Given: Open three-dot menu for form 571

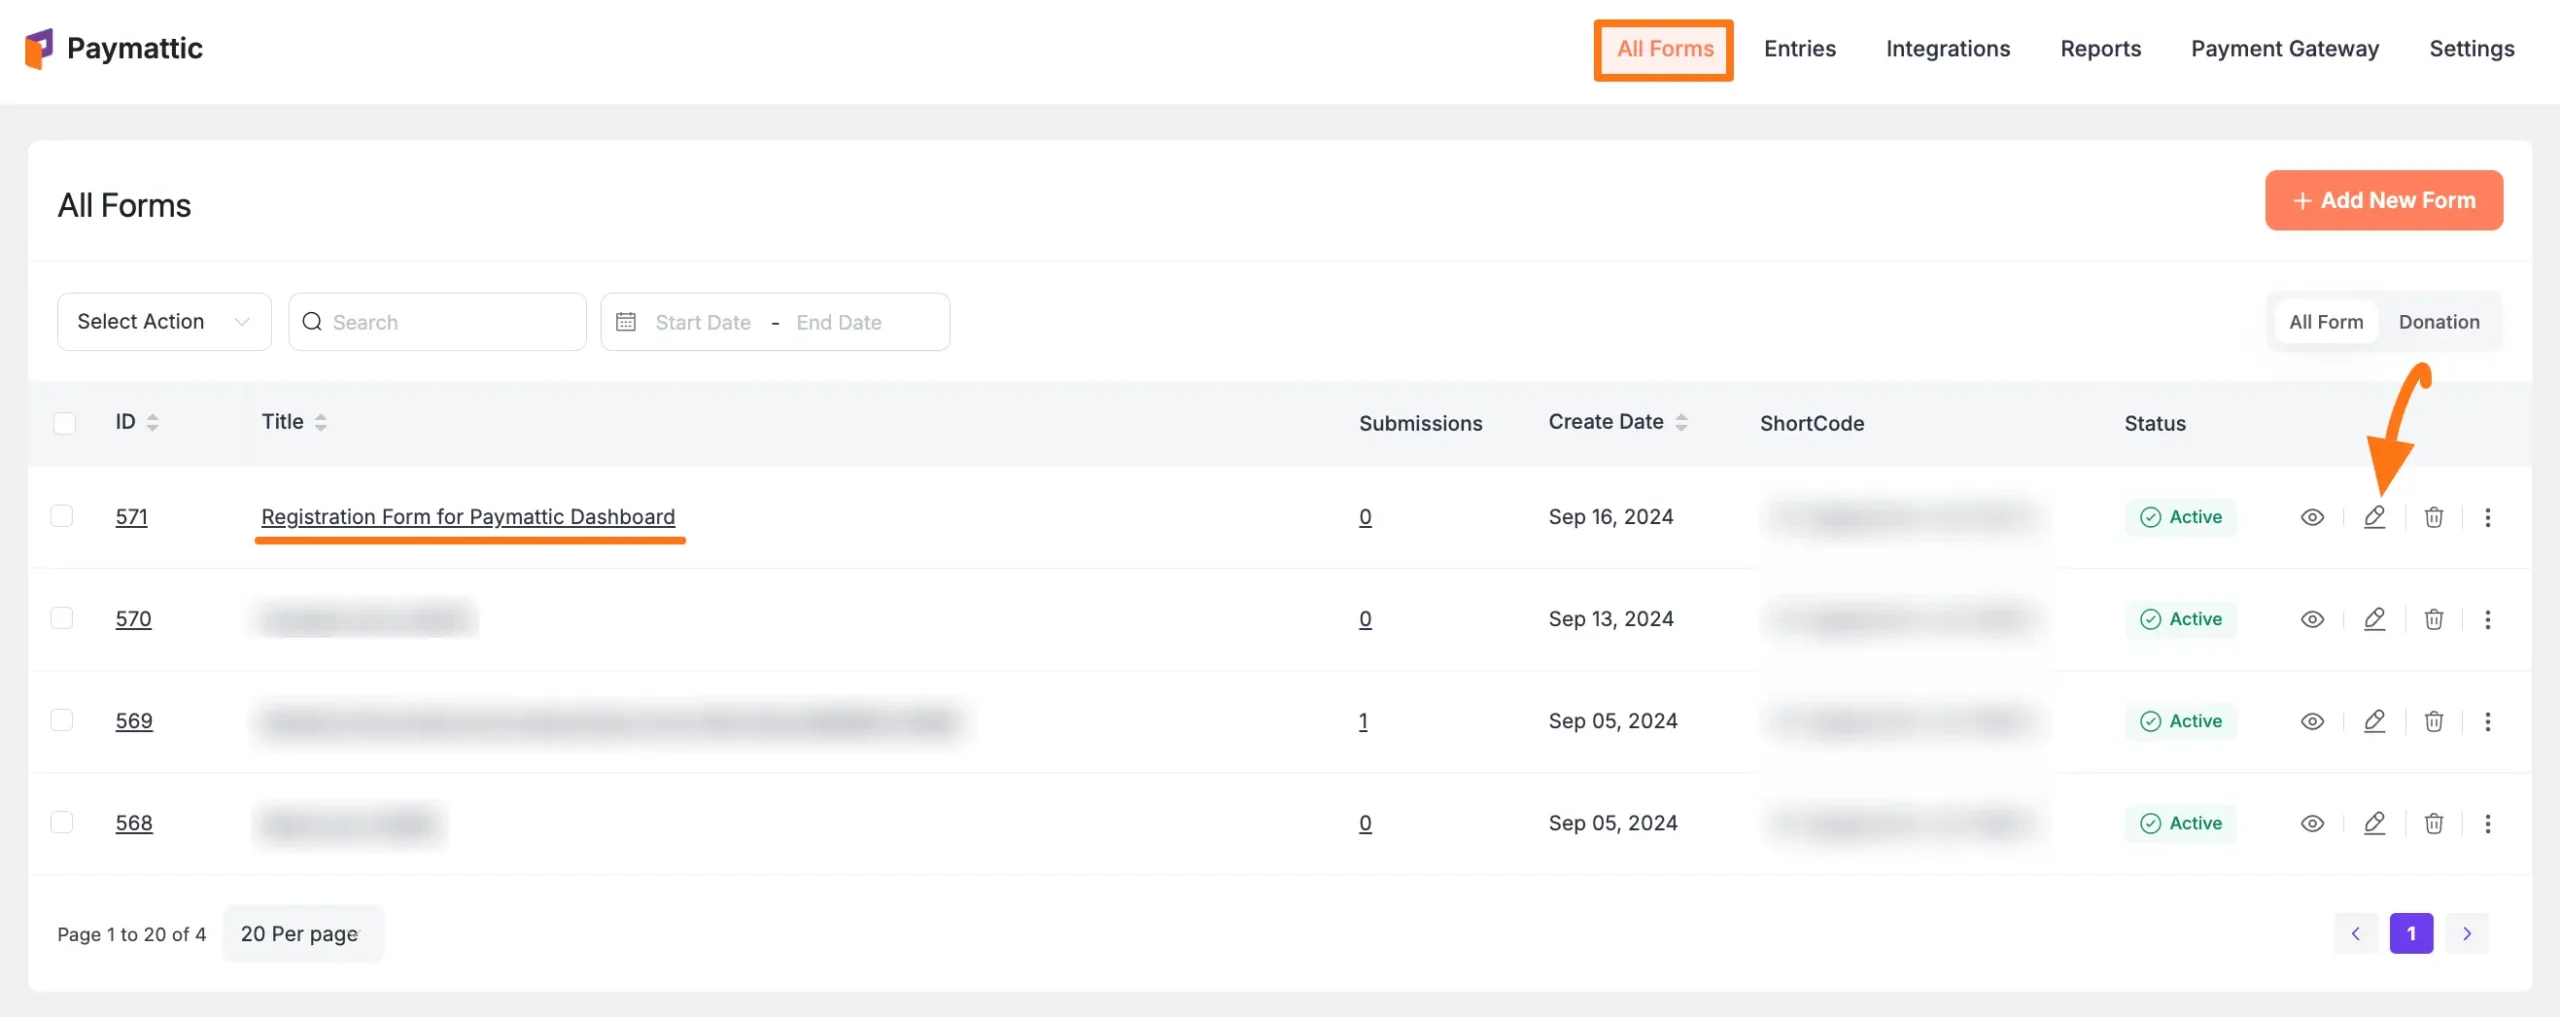Looking at the screenshot, I should point(2487,517).
